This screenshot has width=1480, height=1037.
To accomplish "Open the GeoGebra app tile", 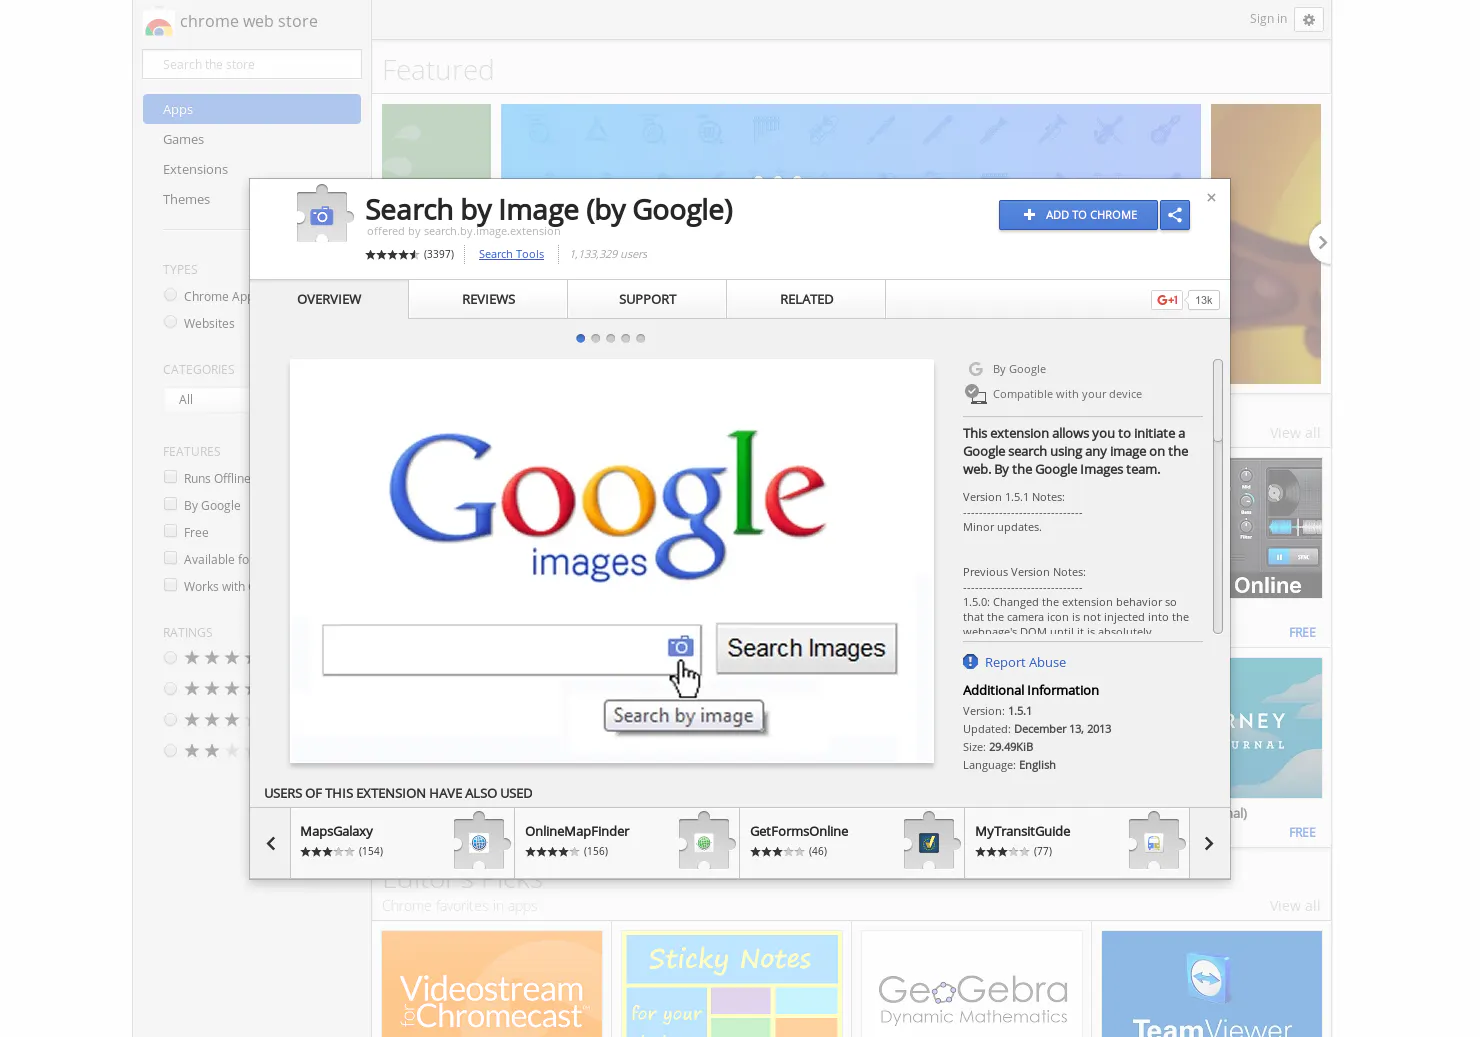I will coord(972,984).
